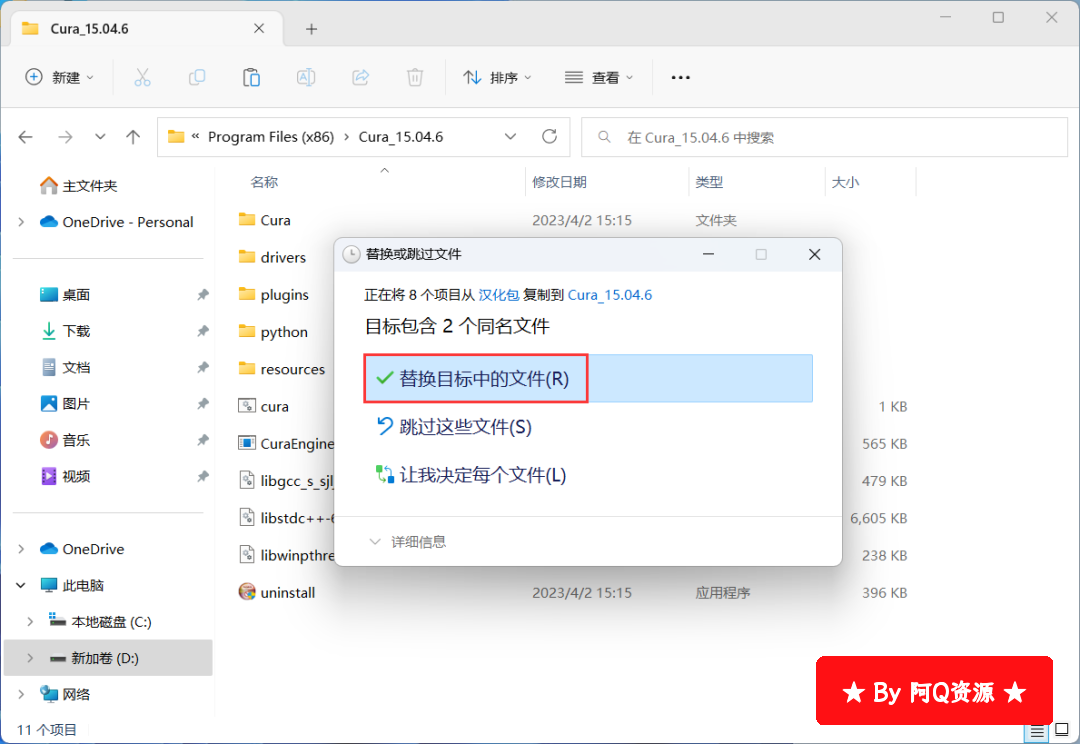Go back with the left arrow
Screen dimensions: 1080x744
click(25, 137)
